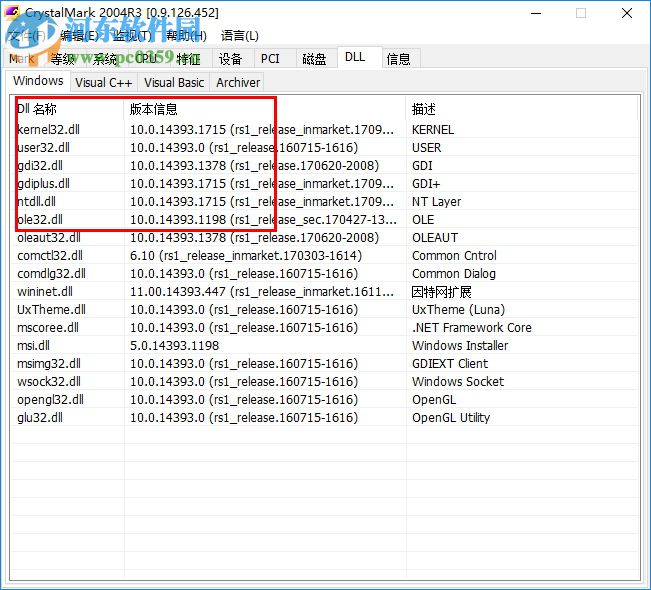Open the 帮助(H) menu
This screenshot has height=590, width=651.
[186, 36]
